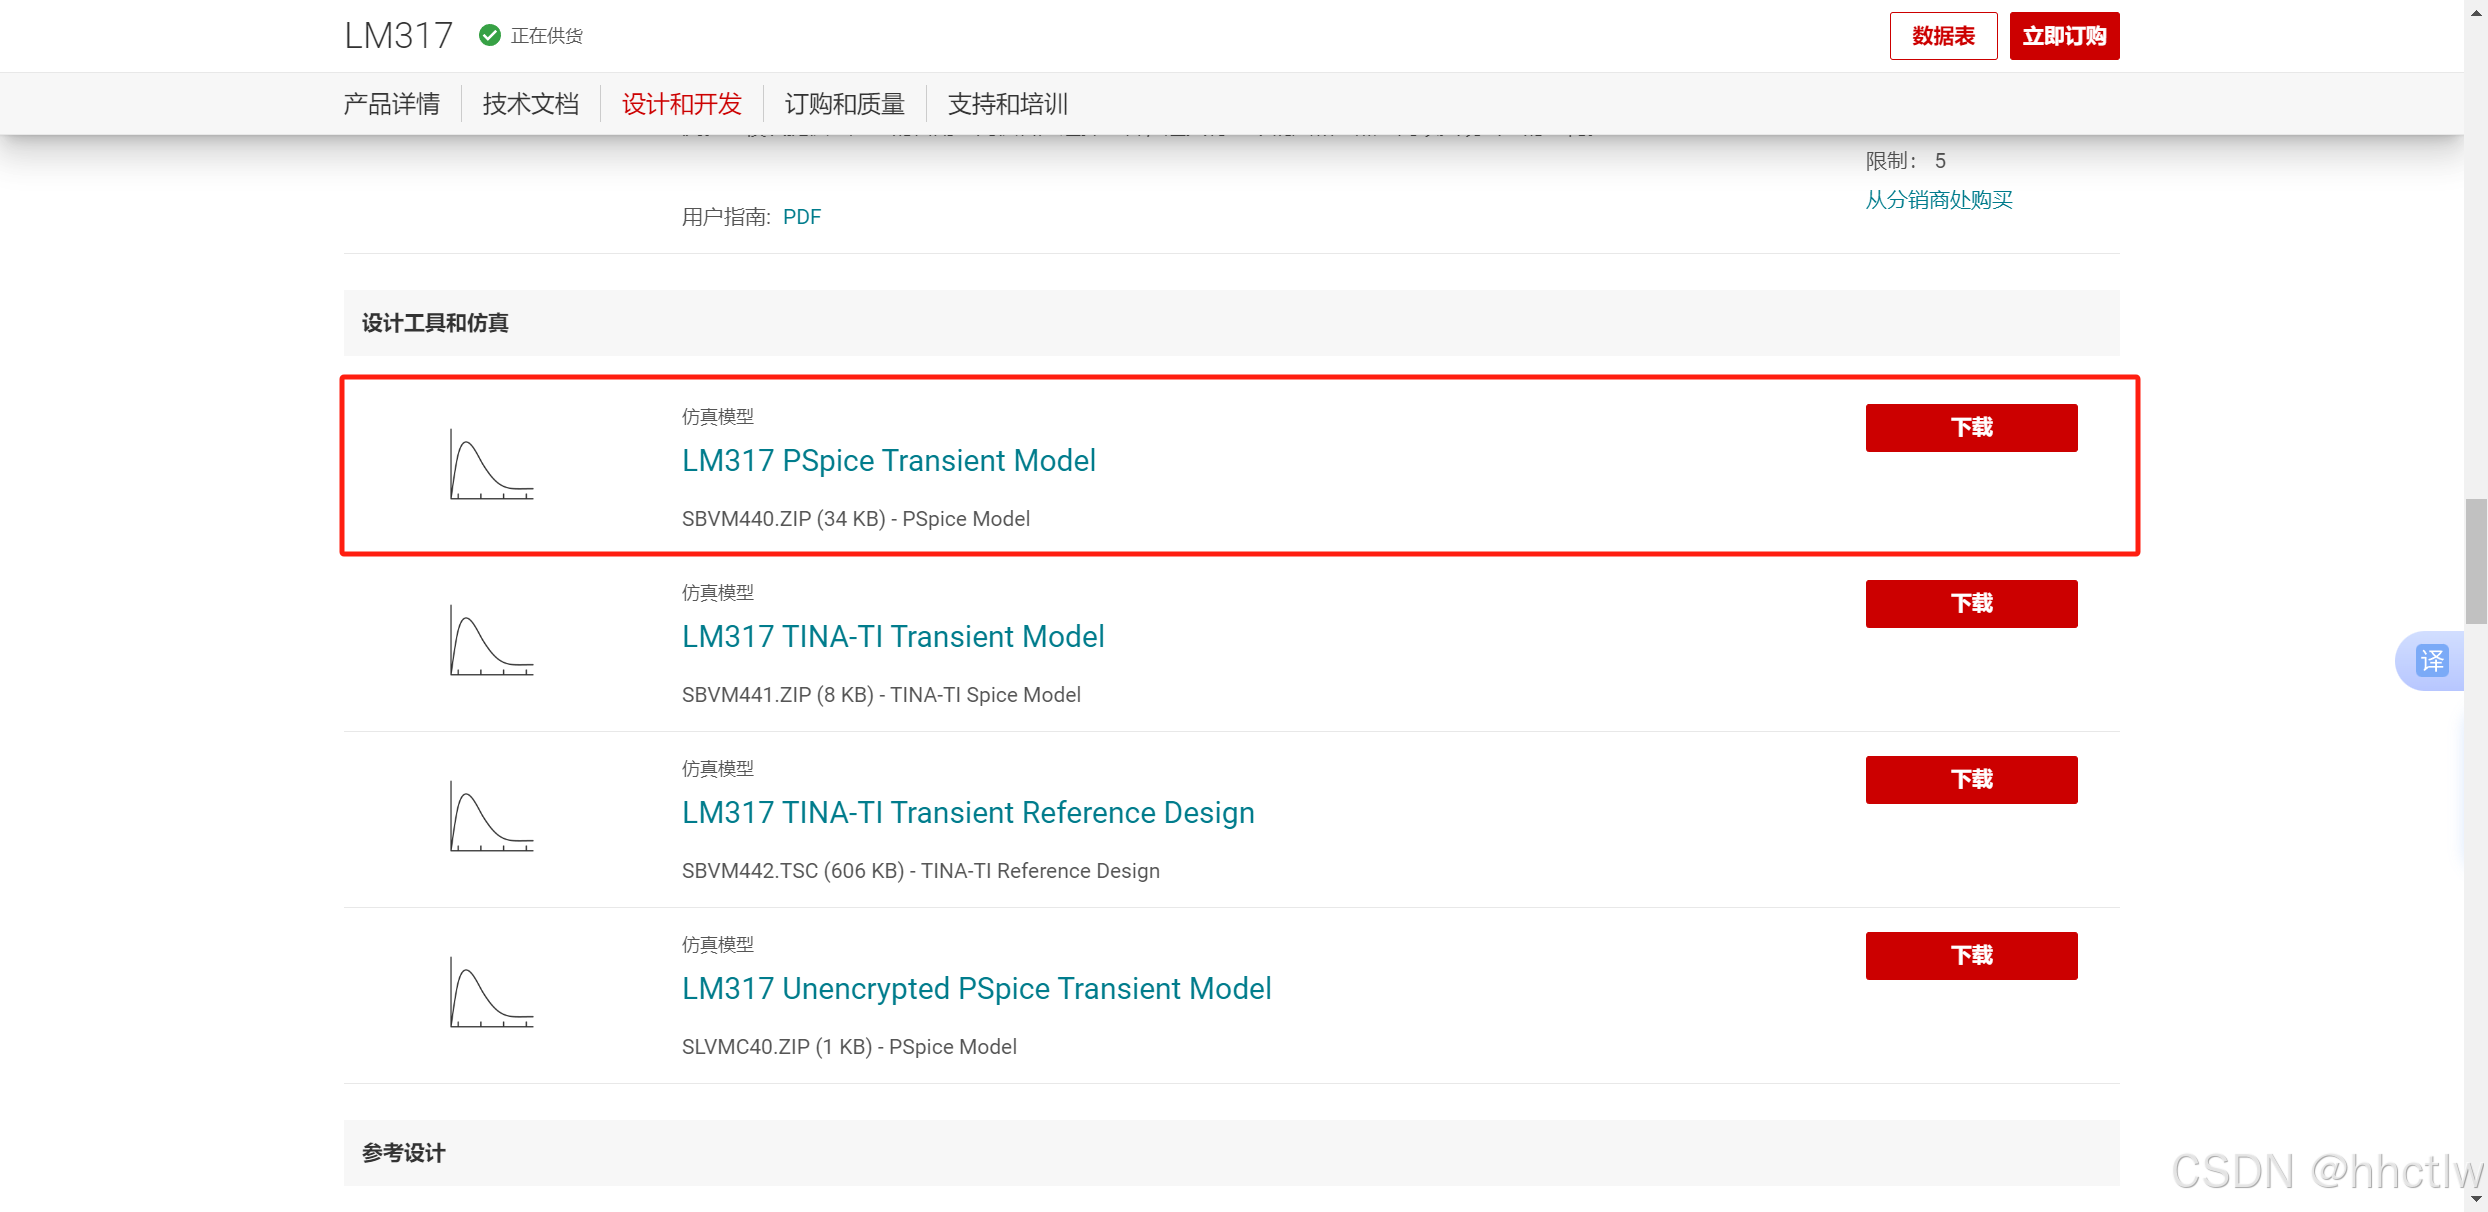Click the page vertical scrollbar thumb
The image size is (2488, 1212).
click(2475, 561)
